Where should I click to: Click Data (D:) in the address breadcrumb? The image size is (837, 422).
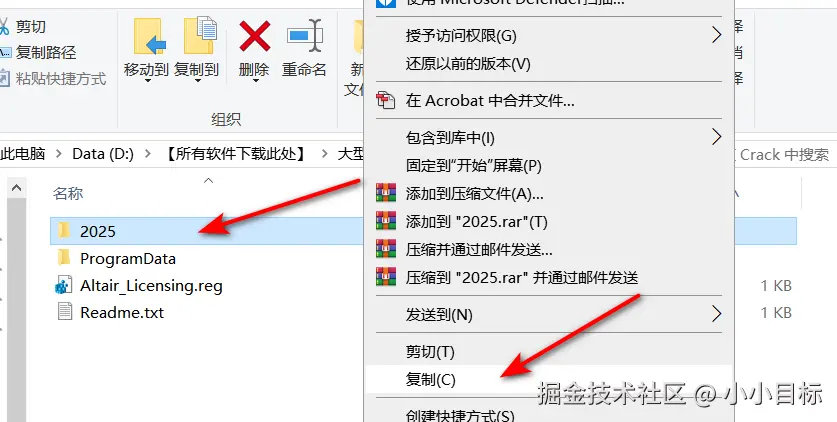pos(103,154)
